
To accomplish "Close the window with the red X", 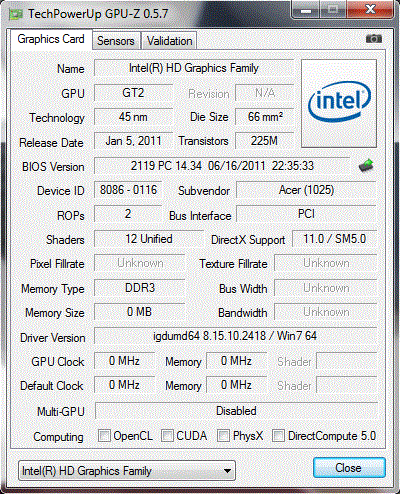I will point(370,9).
